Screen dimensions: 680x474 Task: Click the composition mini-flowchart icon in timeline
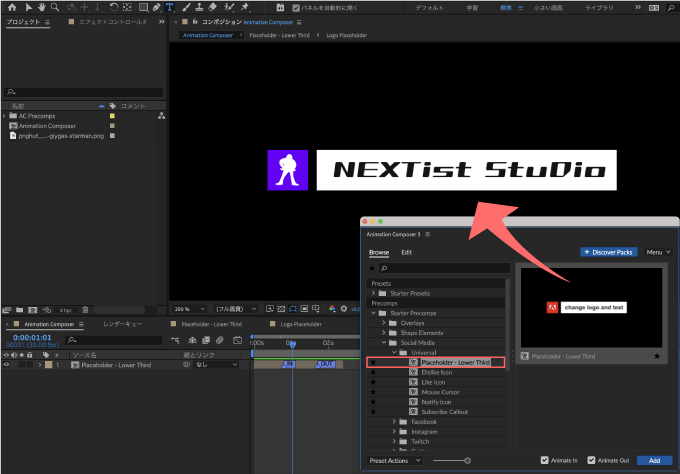175,340
